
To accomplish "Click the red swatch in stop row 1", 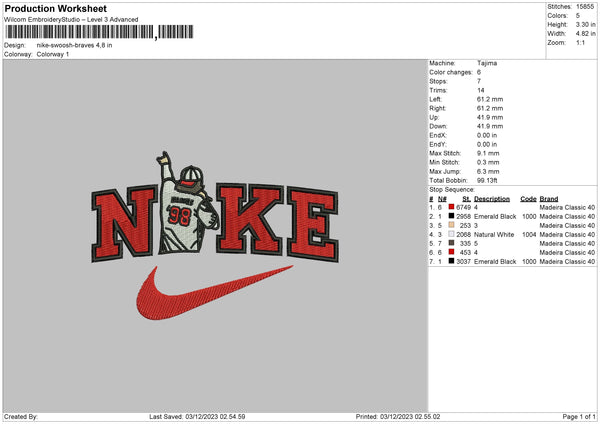I will point(452,207).
